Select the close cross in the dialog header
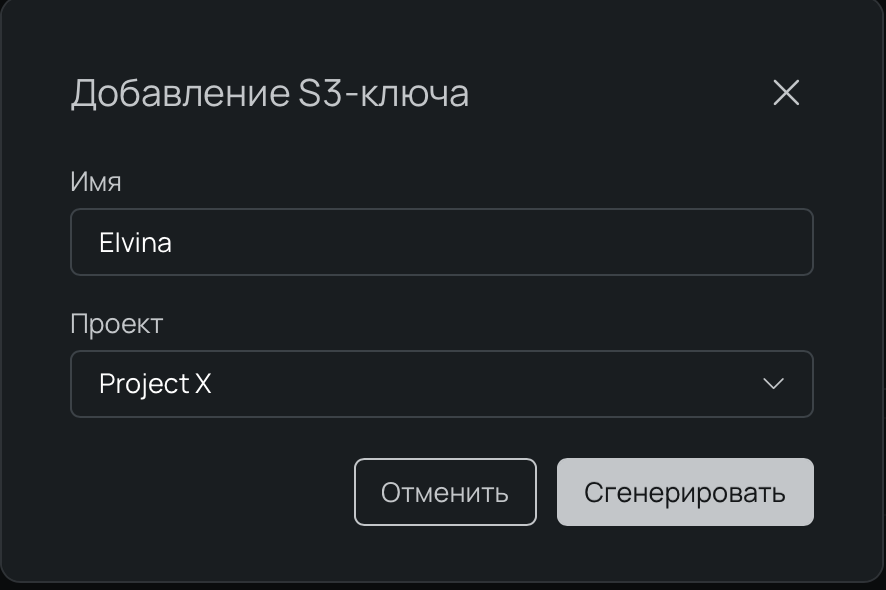This screenshot has height=590, width=886. 786,94
